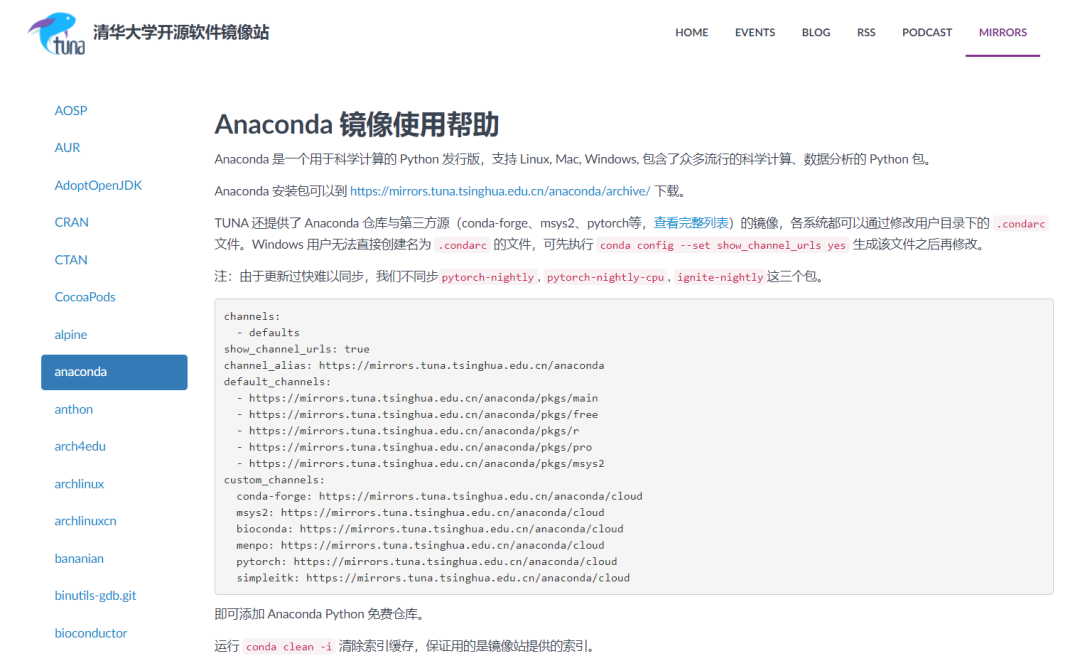Viewport: 1080px width, 656px height.
Task: Click the ignite-nightly code tag
Action: click(720, 277)
